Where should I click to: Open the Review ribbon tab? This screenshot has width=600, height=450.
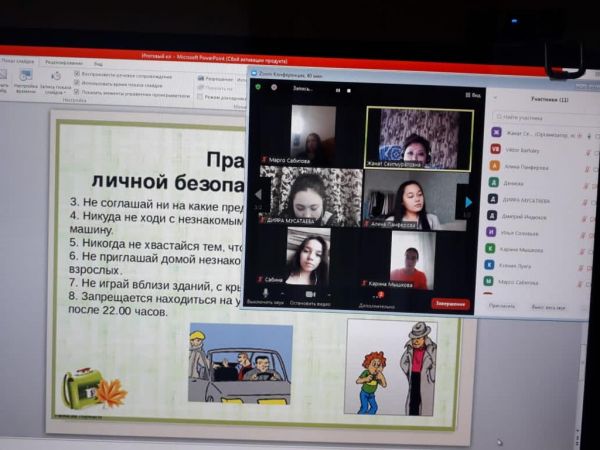(63, 61)
